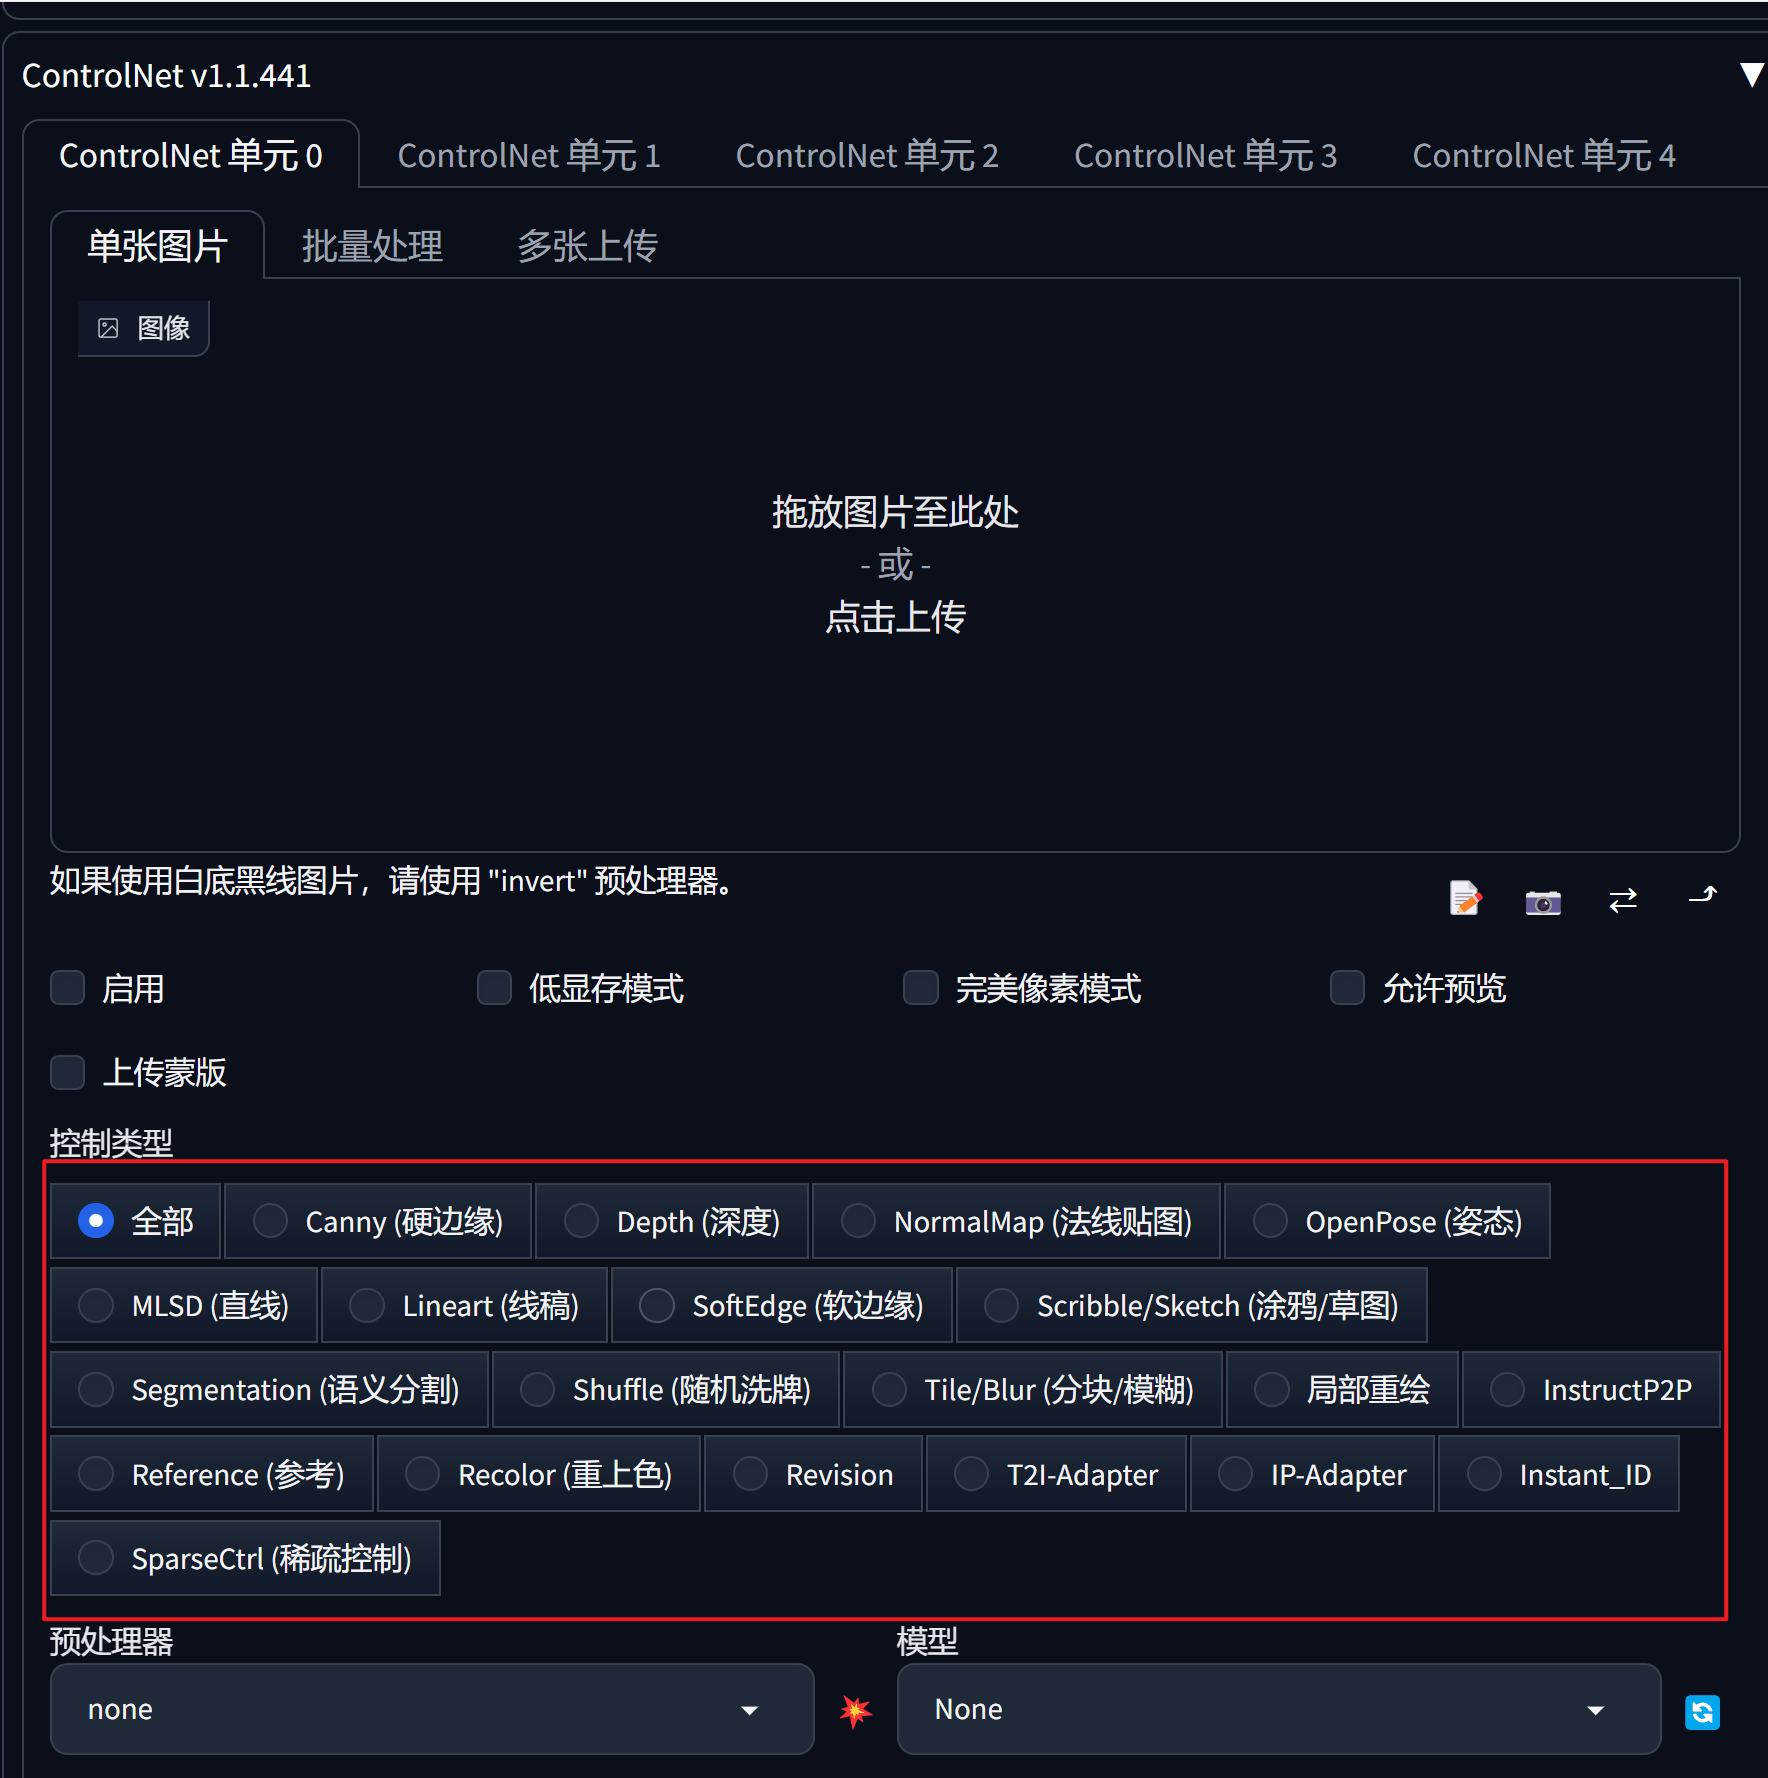1768x1778 pixels.
Task: Click the webcam camera icon
Action: pyautogui.click(x=1543, y=902)
